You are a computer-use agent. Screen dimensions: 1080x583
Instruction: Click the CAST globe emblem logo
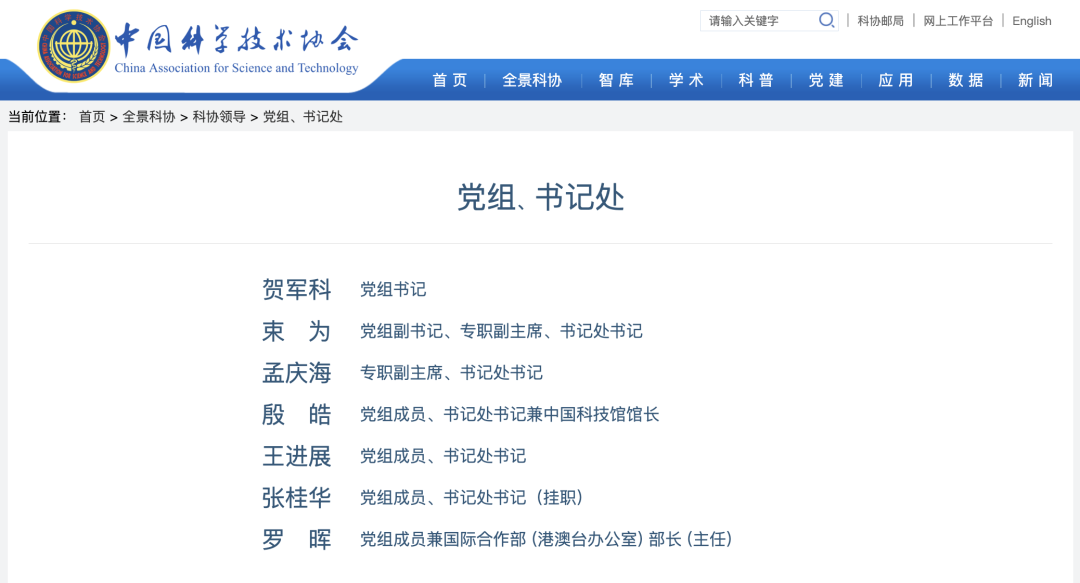click(x=72, y=47)
